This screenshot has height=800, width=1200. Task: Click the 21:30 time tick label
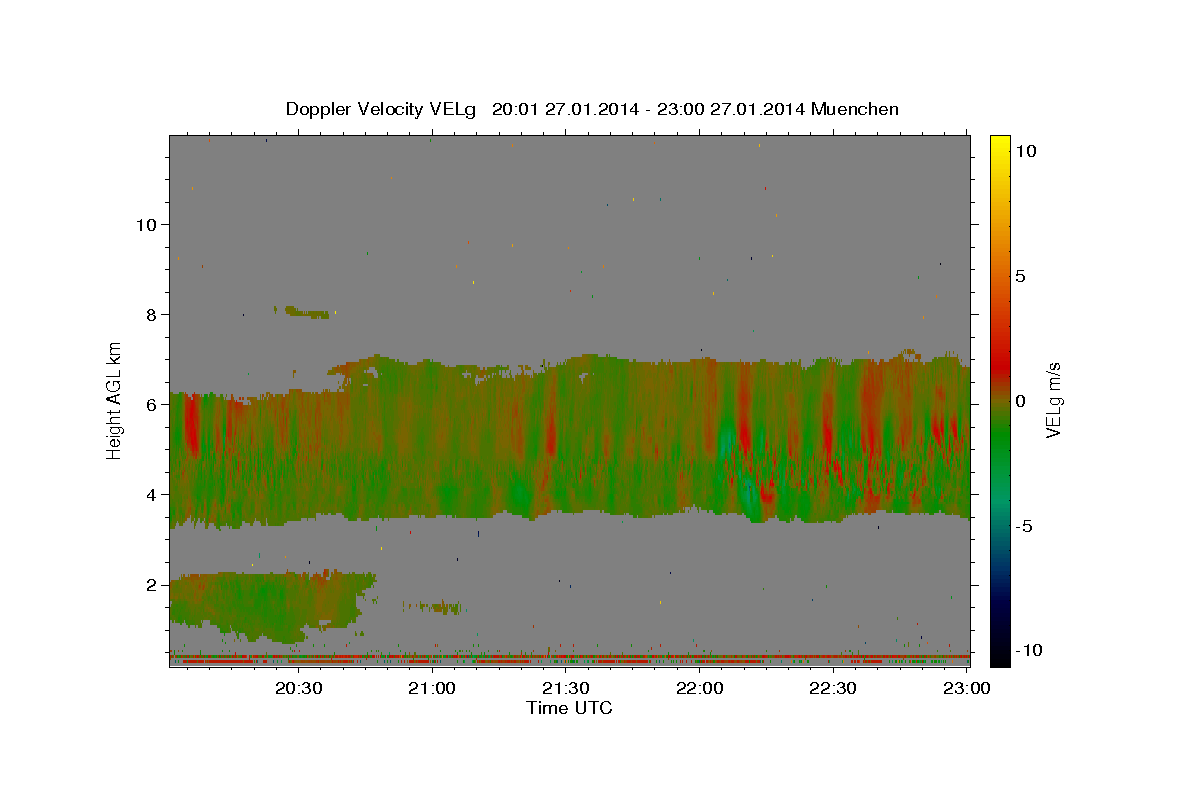tap(566, 689)
